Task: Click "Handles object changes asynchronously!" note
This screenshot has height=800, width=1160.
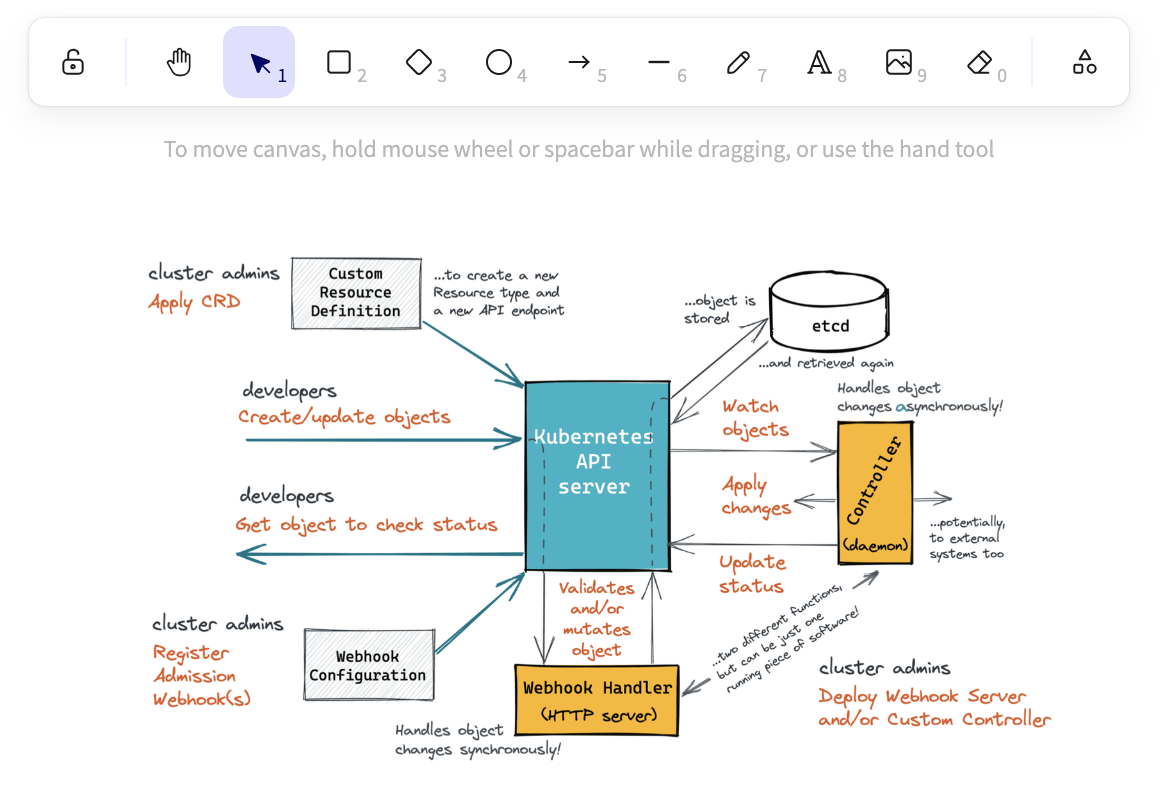Action: click(920, 397)
